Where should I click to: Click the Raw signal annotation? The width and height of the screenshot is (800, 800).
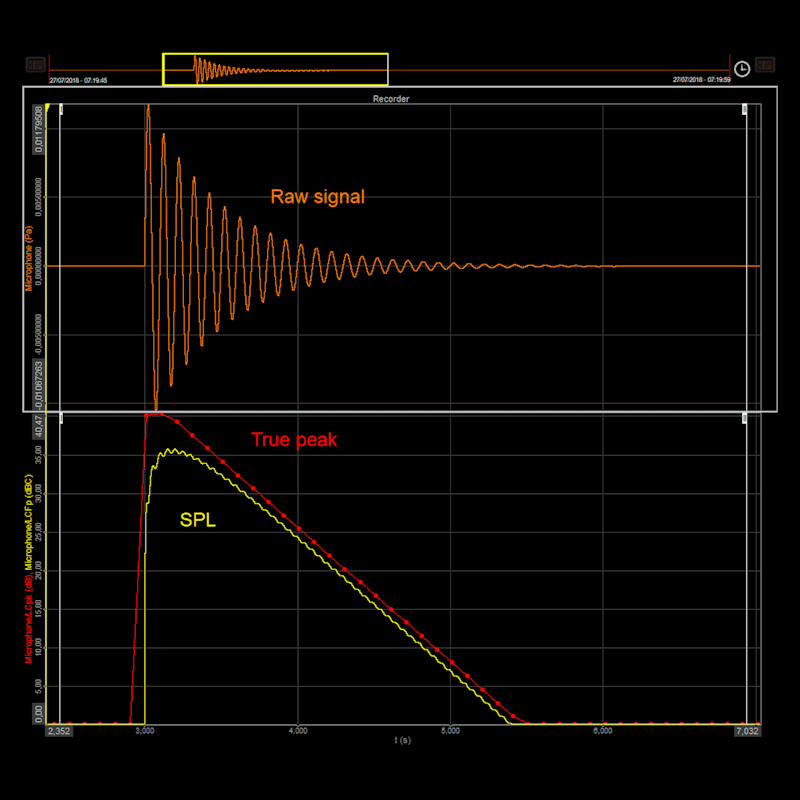(317, 196)
